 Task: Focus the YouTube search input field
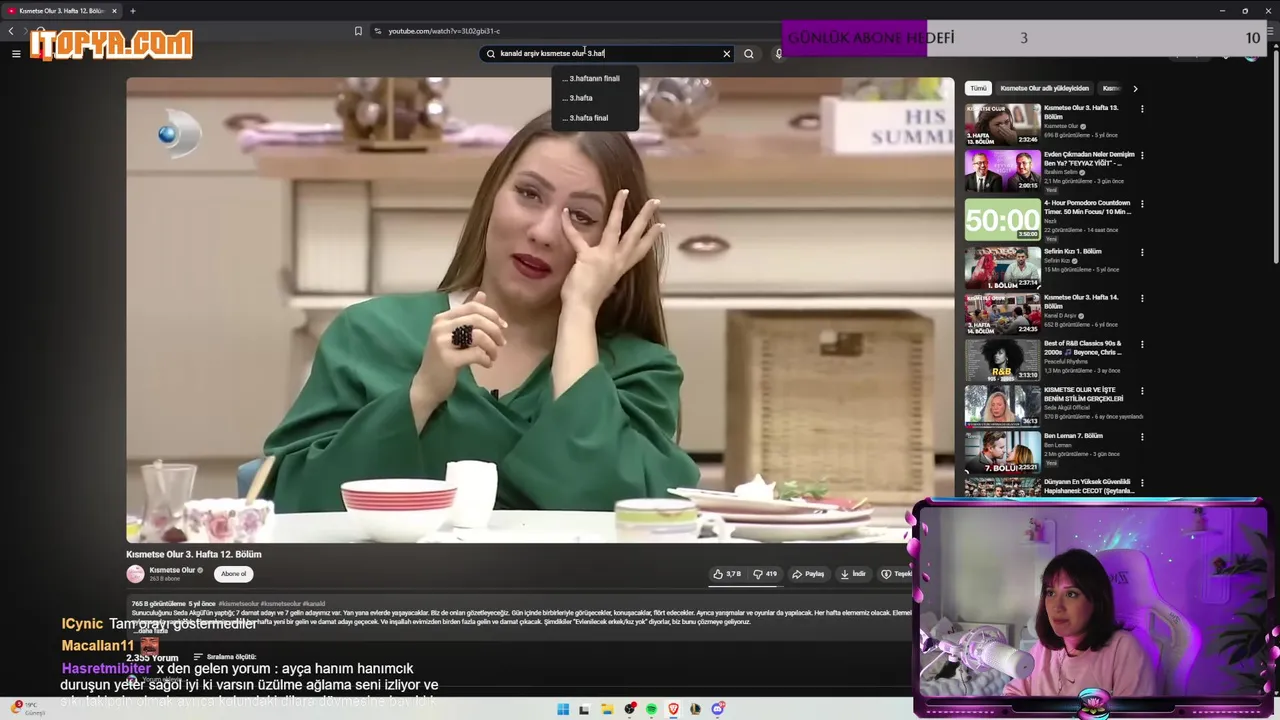pos(608,54)
